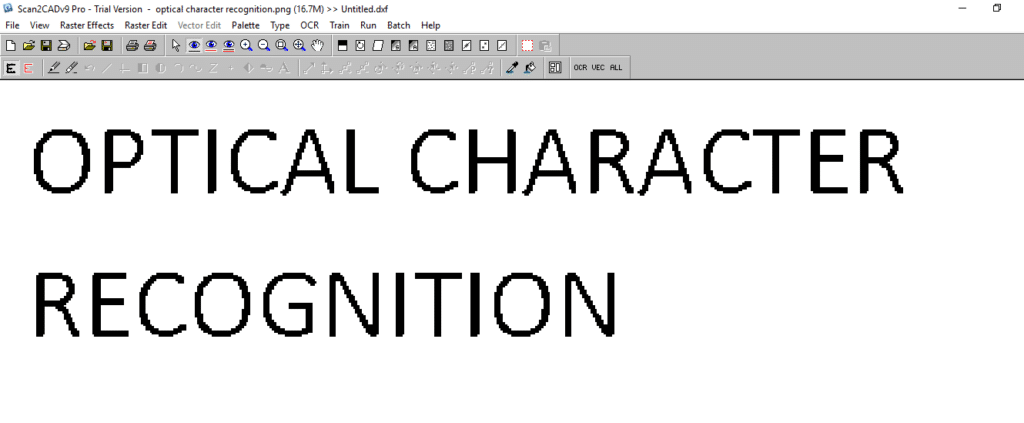The width and height of the screenshot is (1024, 423).
Task: Click the rotate raster icon
Action: (x=360, y=46)
